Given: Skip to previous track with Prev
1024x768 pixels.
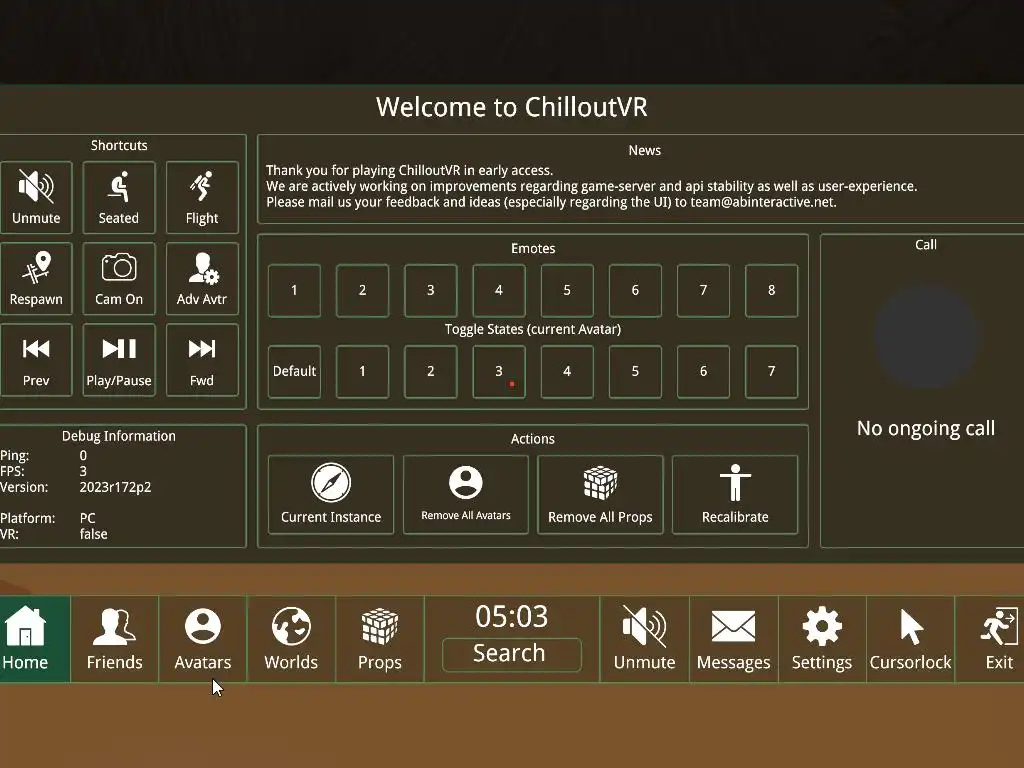Looking at the screenshot, I should click(x=36, y=360).
